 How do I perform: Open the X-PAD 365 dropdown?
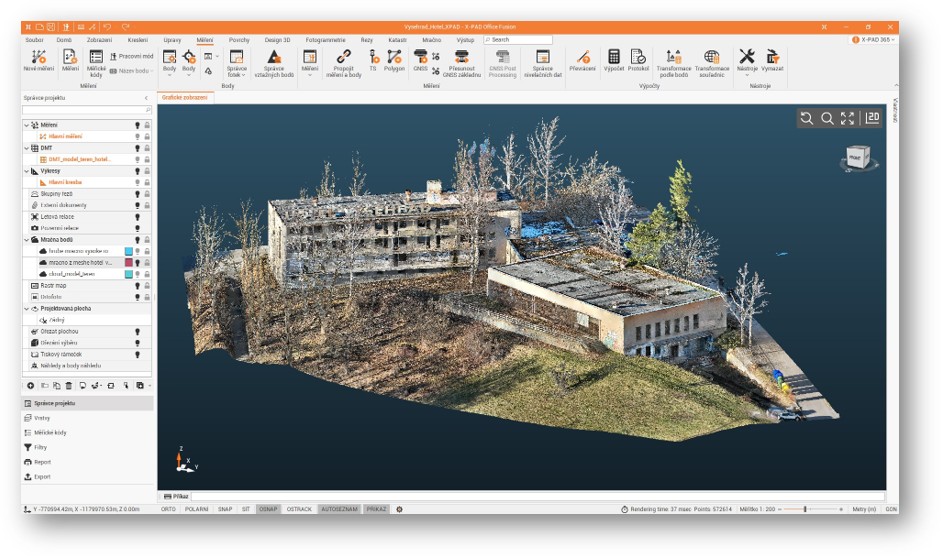873,40
